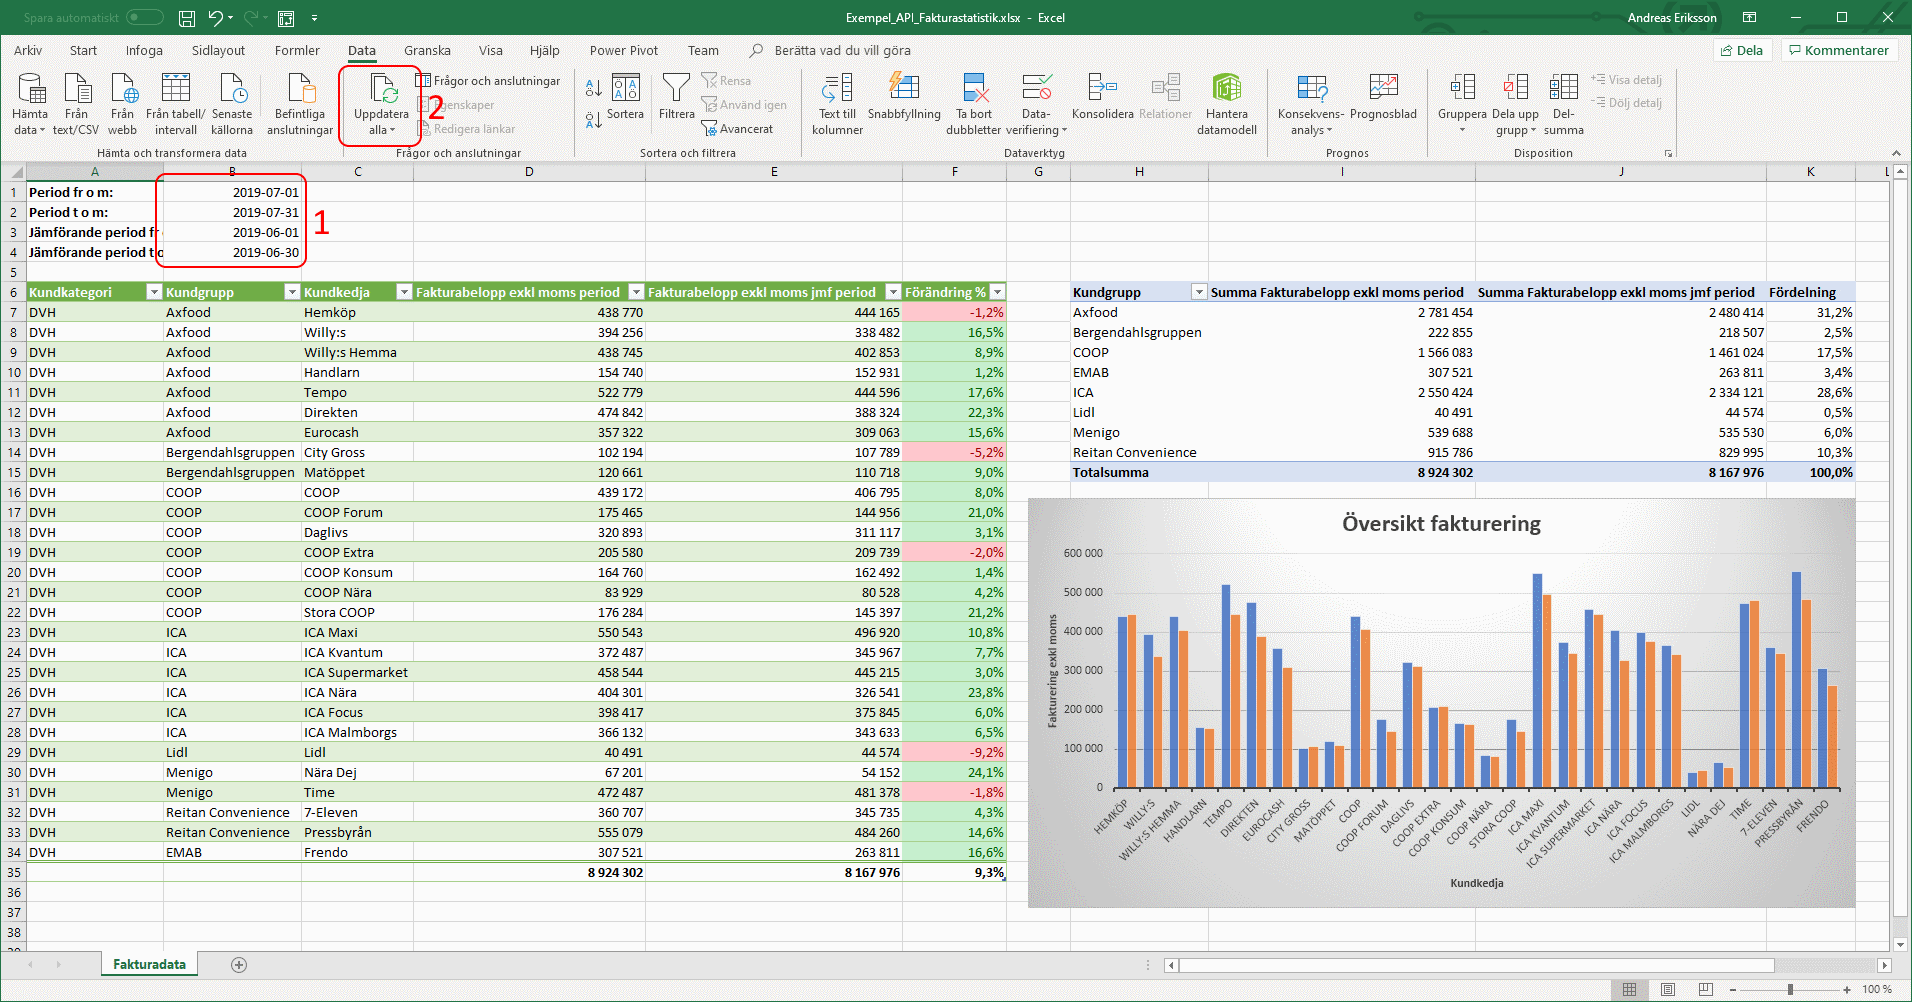
Task: Click Dölj detalj
Action: [x=1626, y=103]
